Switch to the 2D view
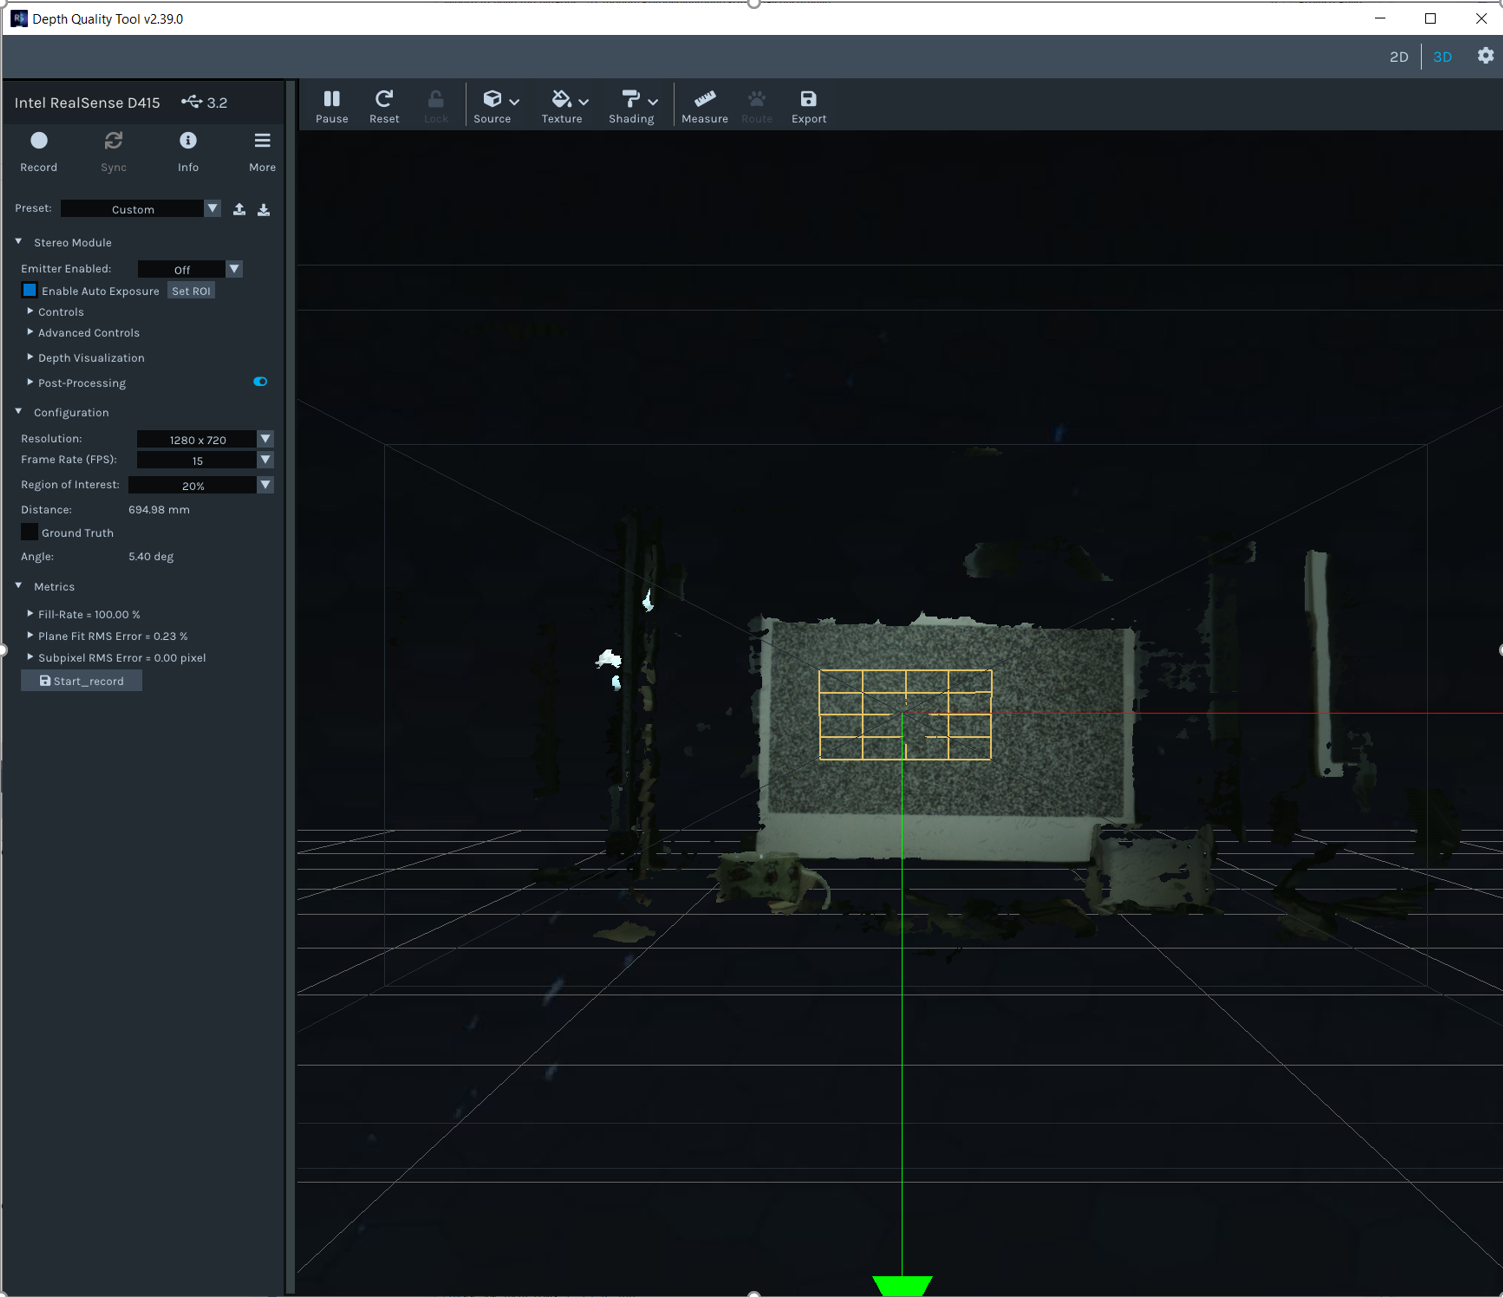 point(1398,57)
